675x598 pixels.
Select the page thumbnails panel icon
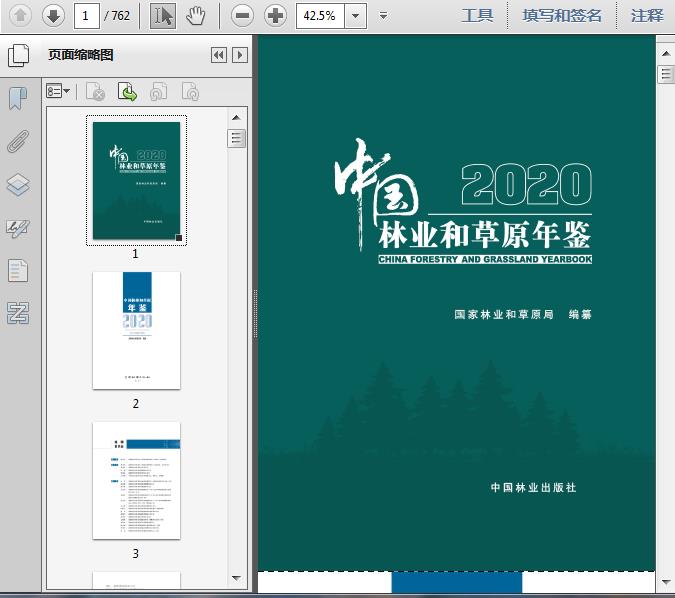19,56
